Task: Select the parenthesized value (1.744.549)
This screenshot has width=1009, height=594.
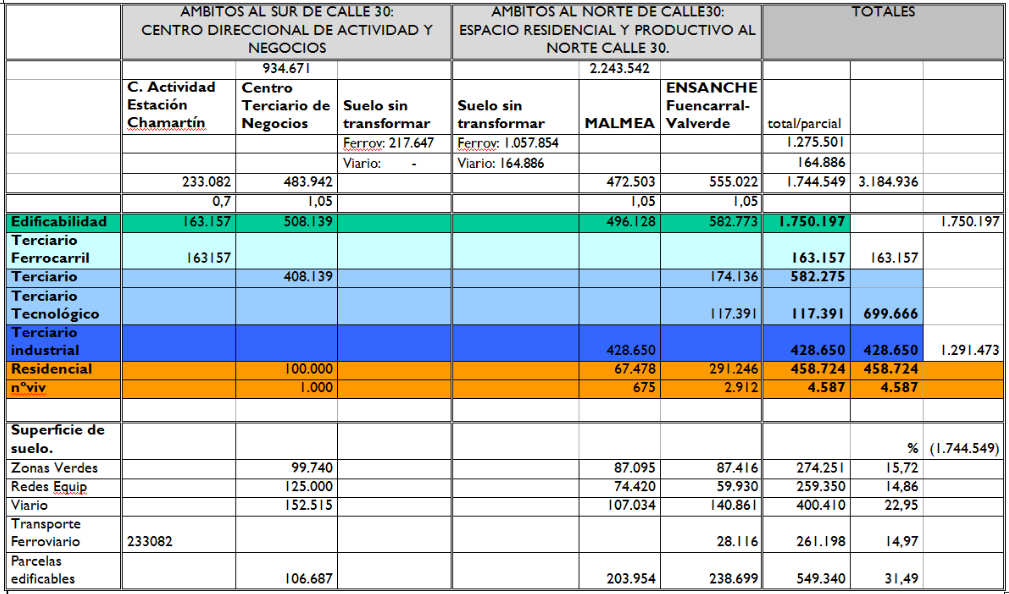Action: click(965, 449)
